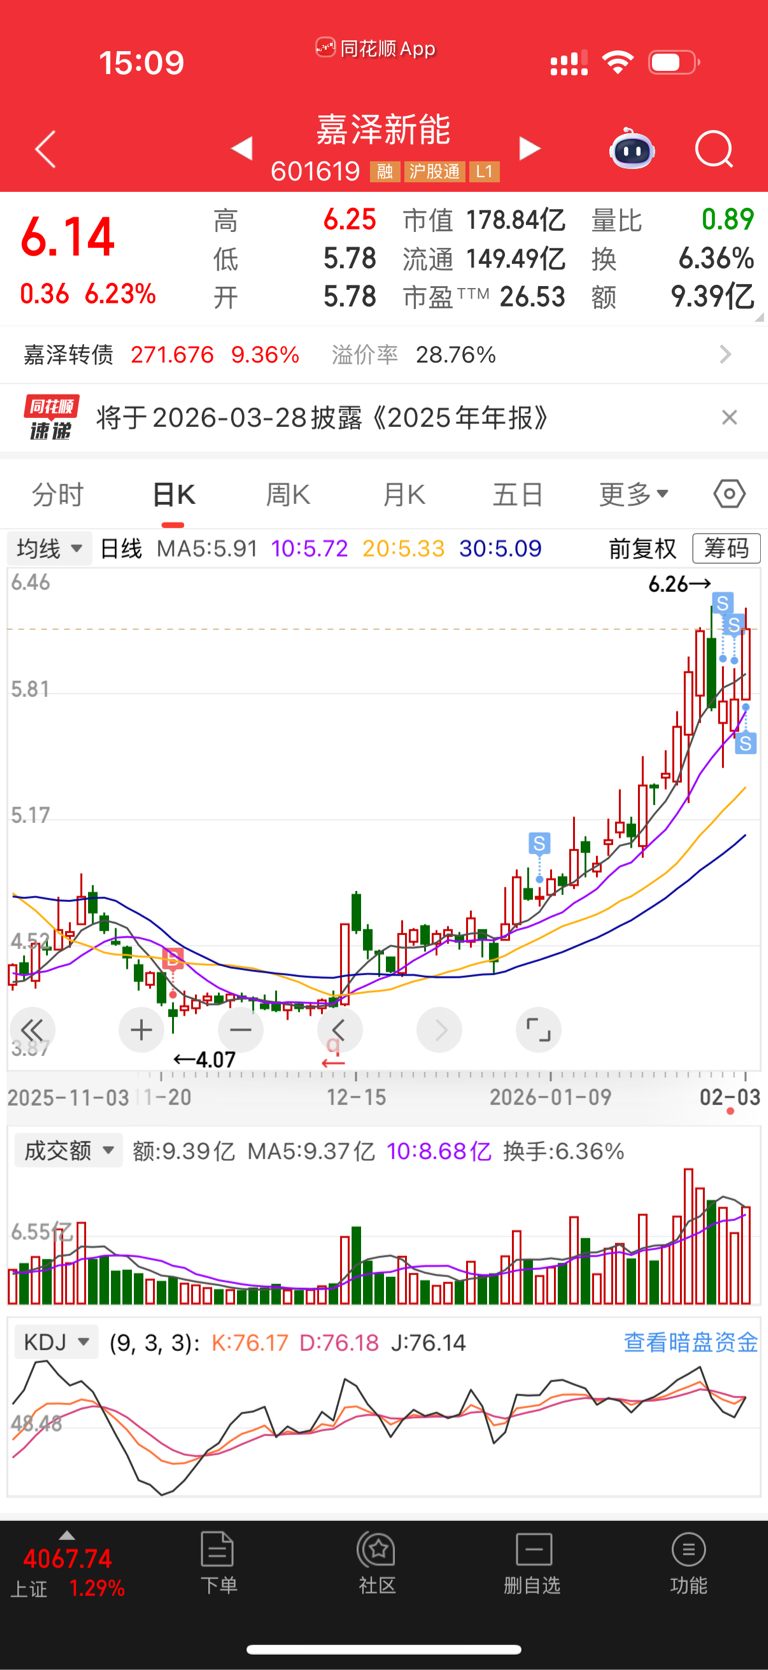Image resolution: width=768 pixels, height=1670 pixels.
Task: Tap the 上证 index 4067.74 ticker
Action: point(67,1559)
